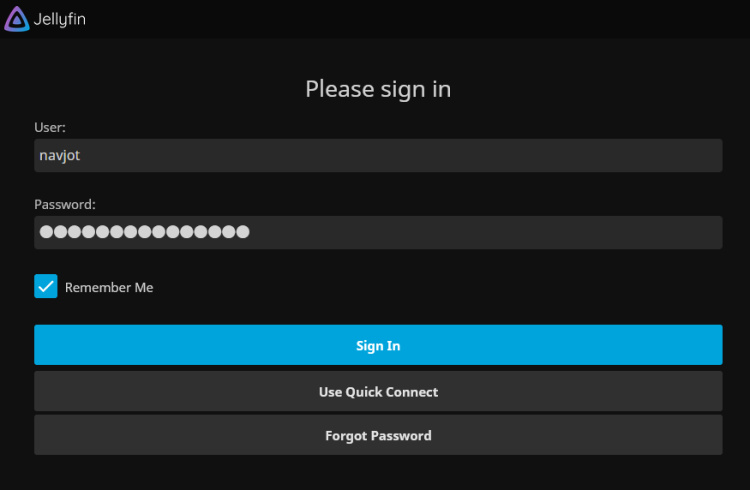Click the Use Quick Connect label text
The height and width of the screenshot is (490, 750).
[378, 392]
